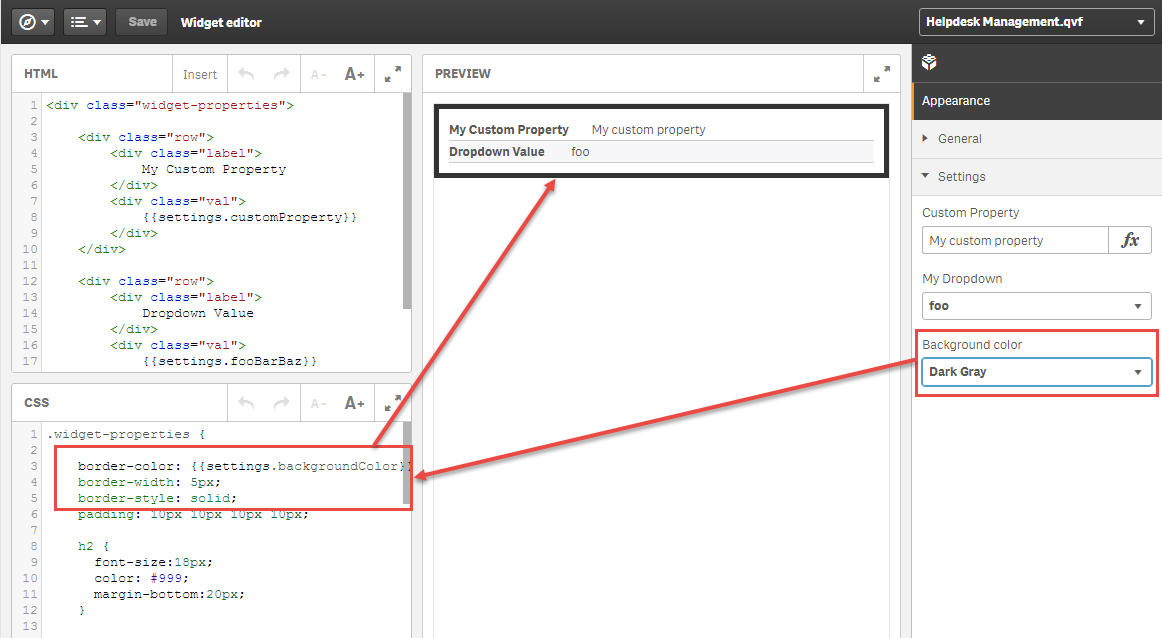Collapse the Settings section

(x=961, y=177)
